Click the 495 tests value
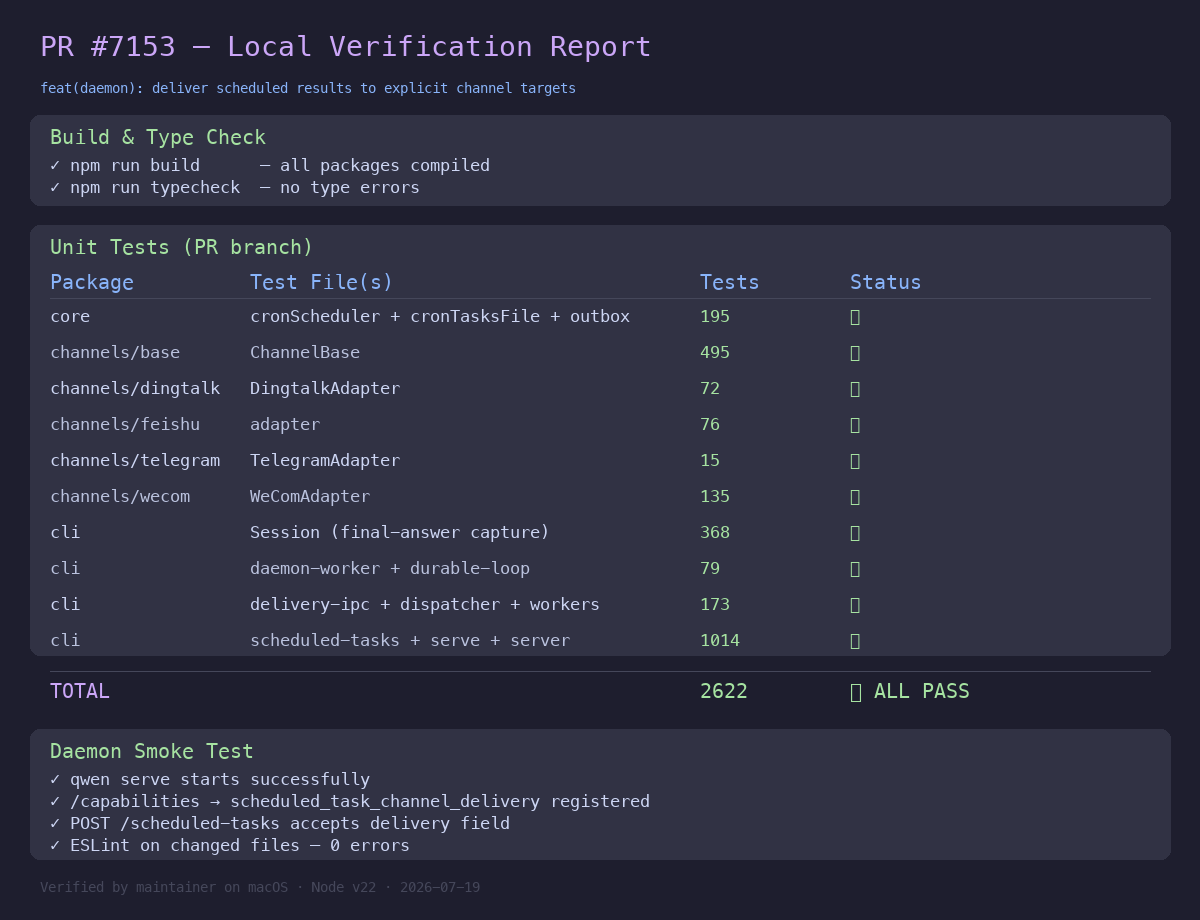Image resolution: width=1200 pixels, height=920 pixels. (715, 352)
